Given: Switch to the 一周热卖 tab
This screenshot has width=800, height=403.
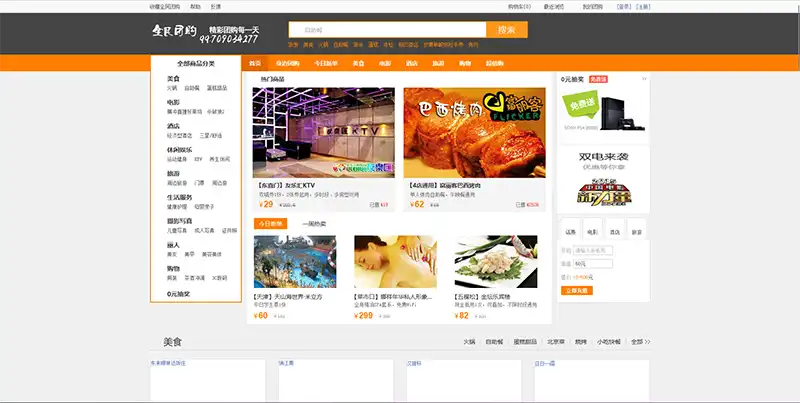Looking at the screenshot, I should pyautogui.click(x=314, y=223).
